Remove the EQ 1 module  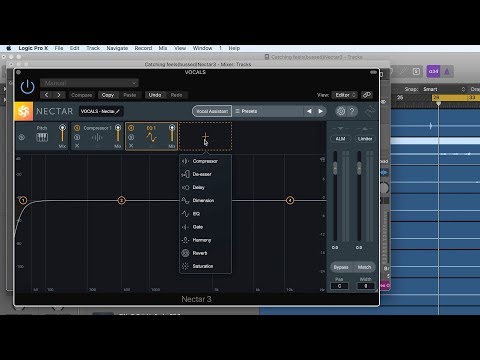pyautogui.click(x=131, y=146)
